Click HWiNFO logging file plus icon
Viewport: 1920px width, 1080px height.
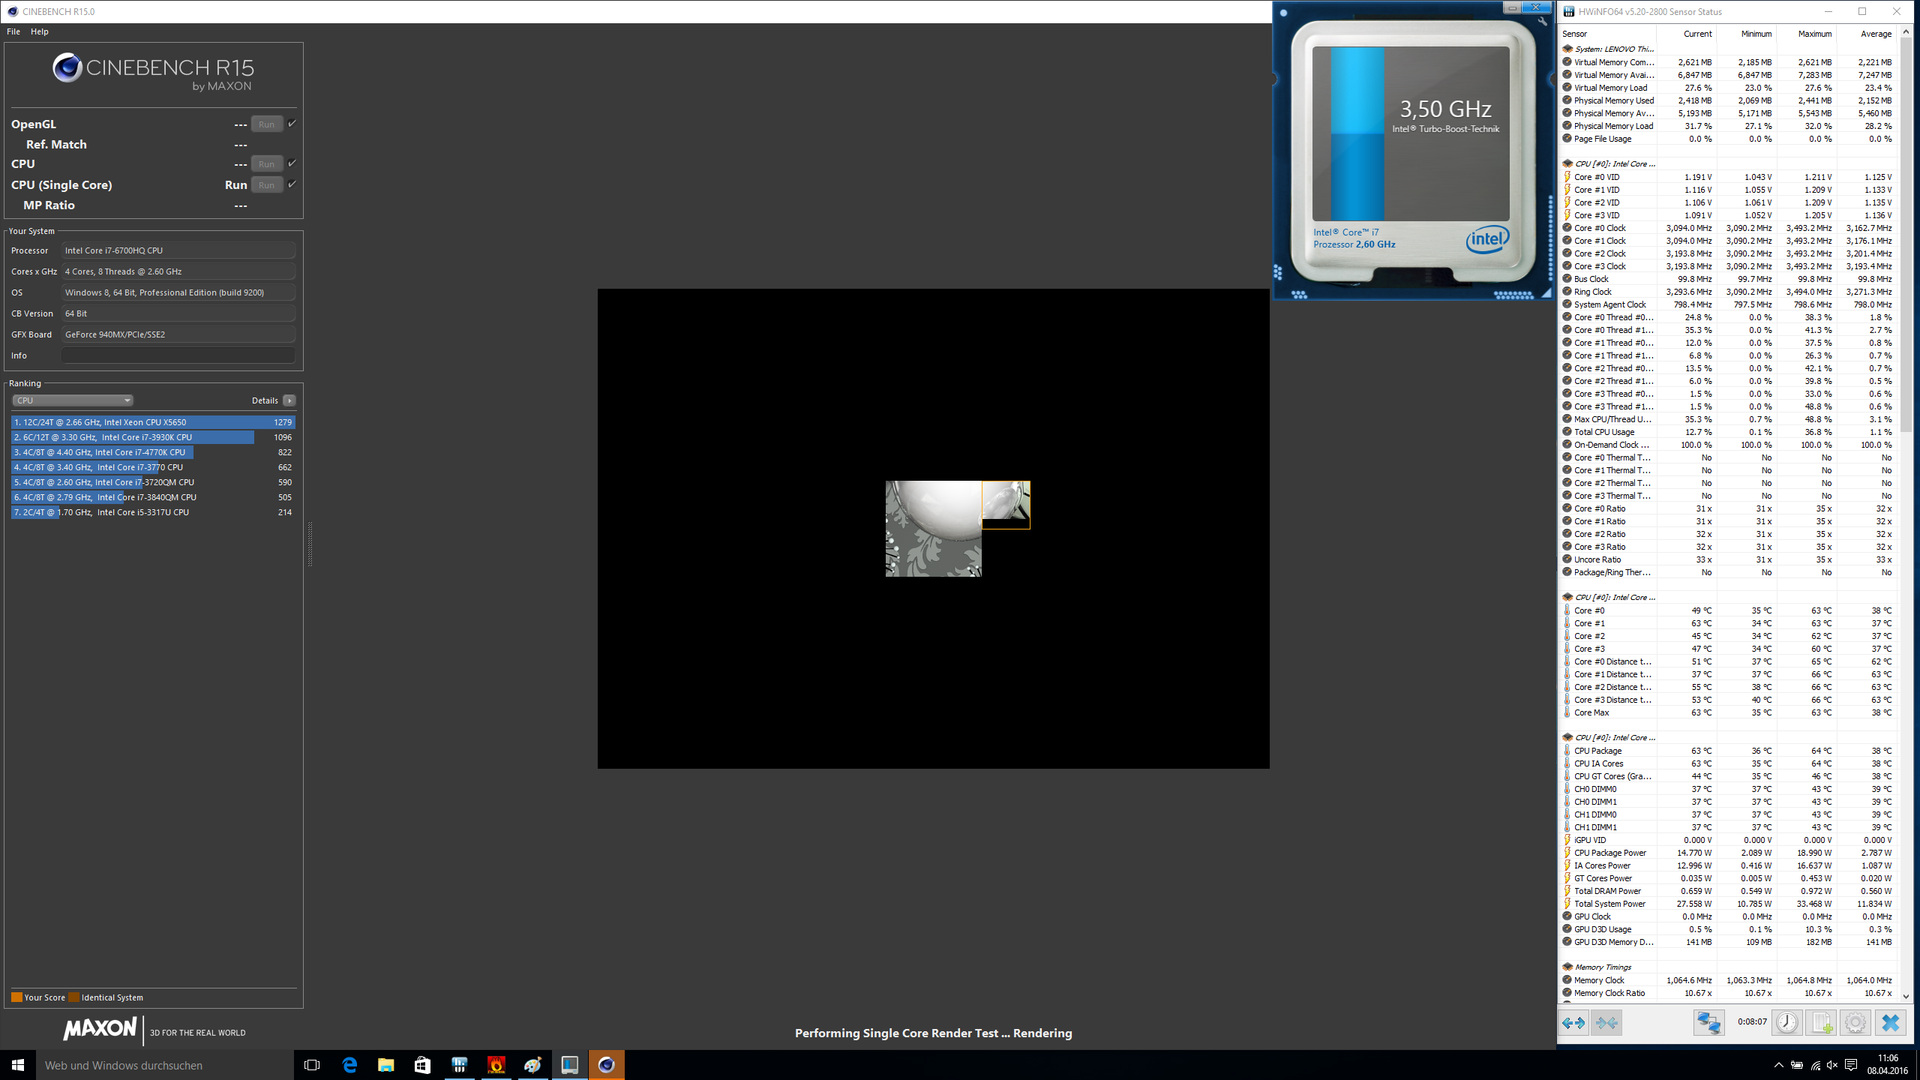[1822, 1022]
